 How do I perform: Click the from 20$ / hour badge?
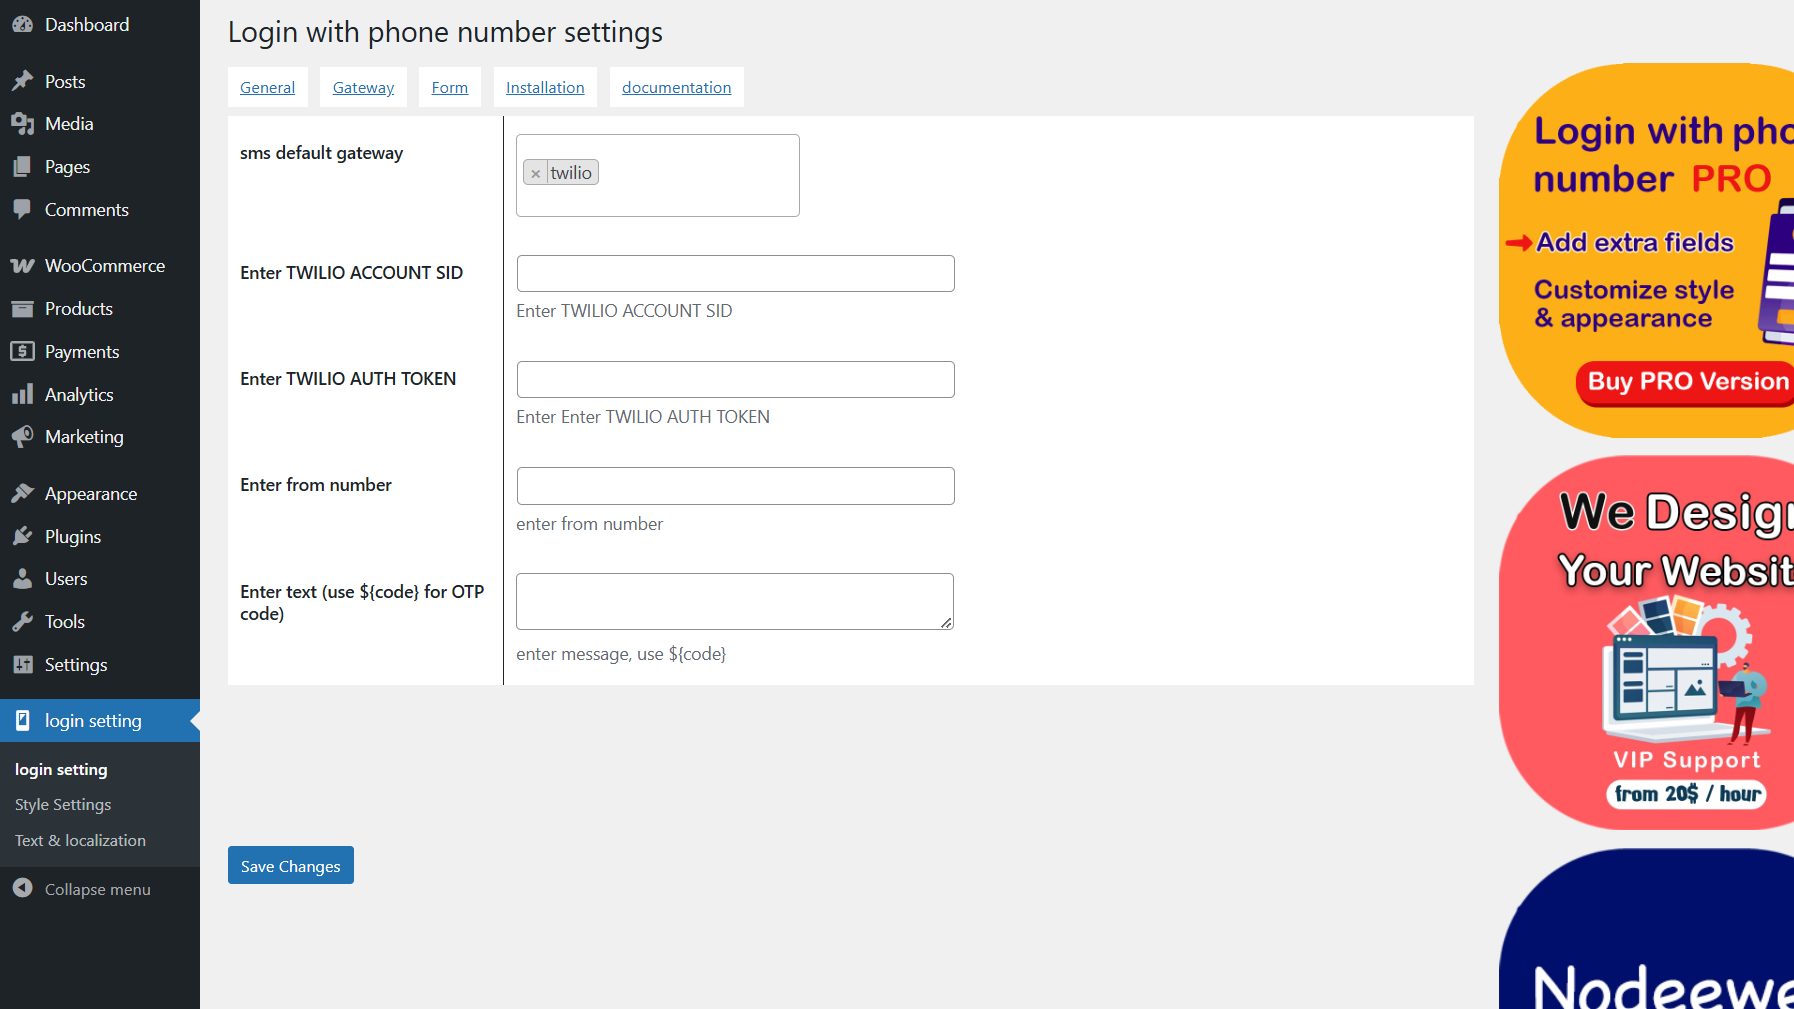[x=1687, y=794]
